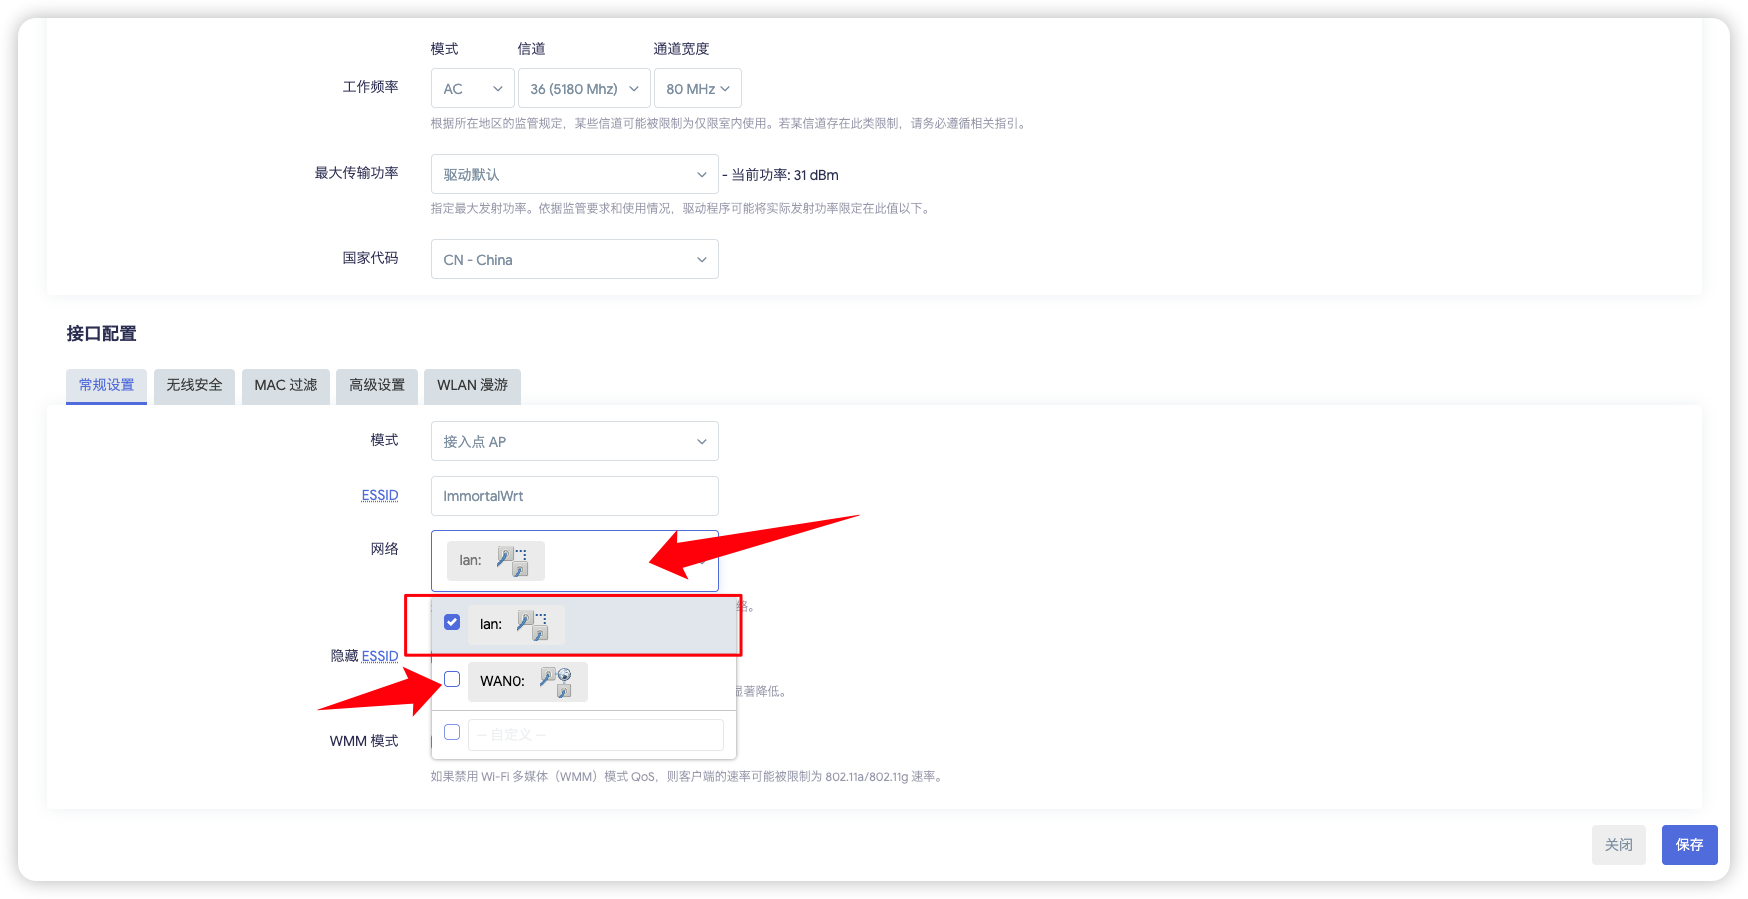
Task: Switch to the 常规设置 tab
Action: [x=106, y=385]
